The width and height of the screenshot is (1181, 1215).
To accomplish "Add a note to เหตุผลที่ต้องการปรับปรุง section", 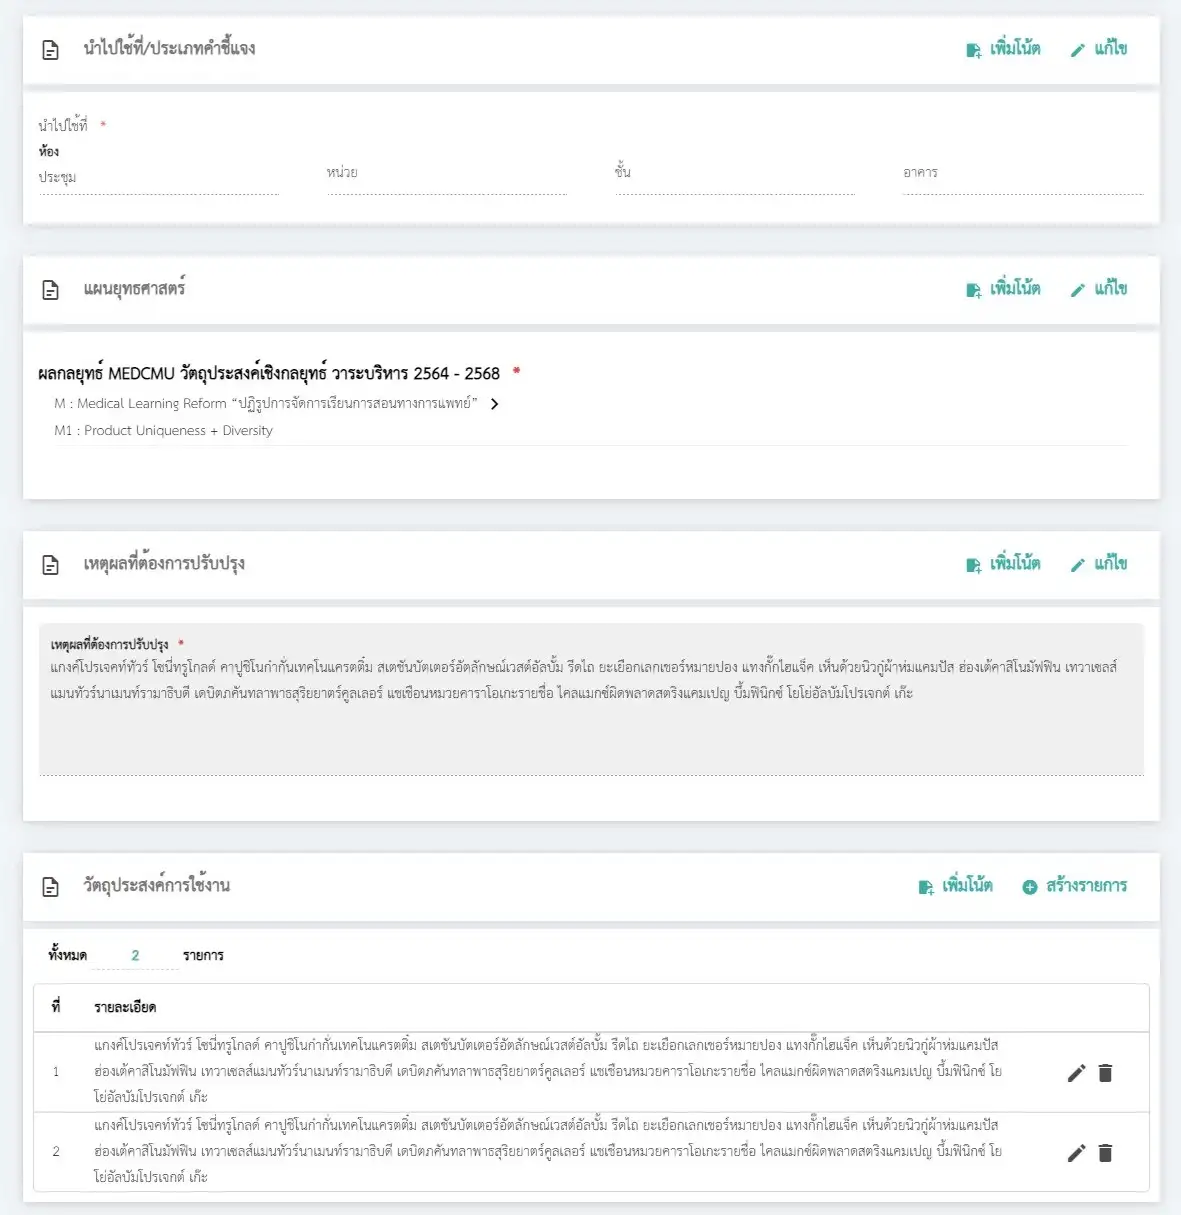I will [x=1003, y=564].
